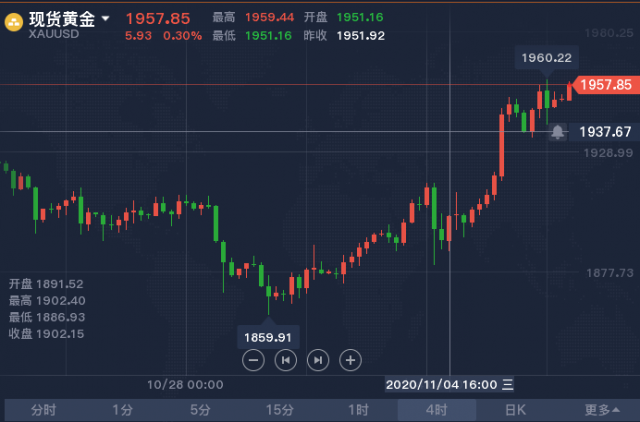The width and height of the screenshot is (640, 422).
Task: Select the 5分 timeframe tab
Action: (200, 410)
